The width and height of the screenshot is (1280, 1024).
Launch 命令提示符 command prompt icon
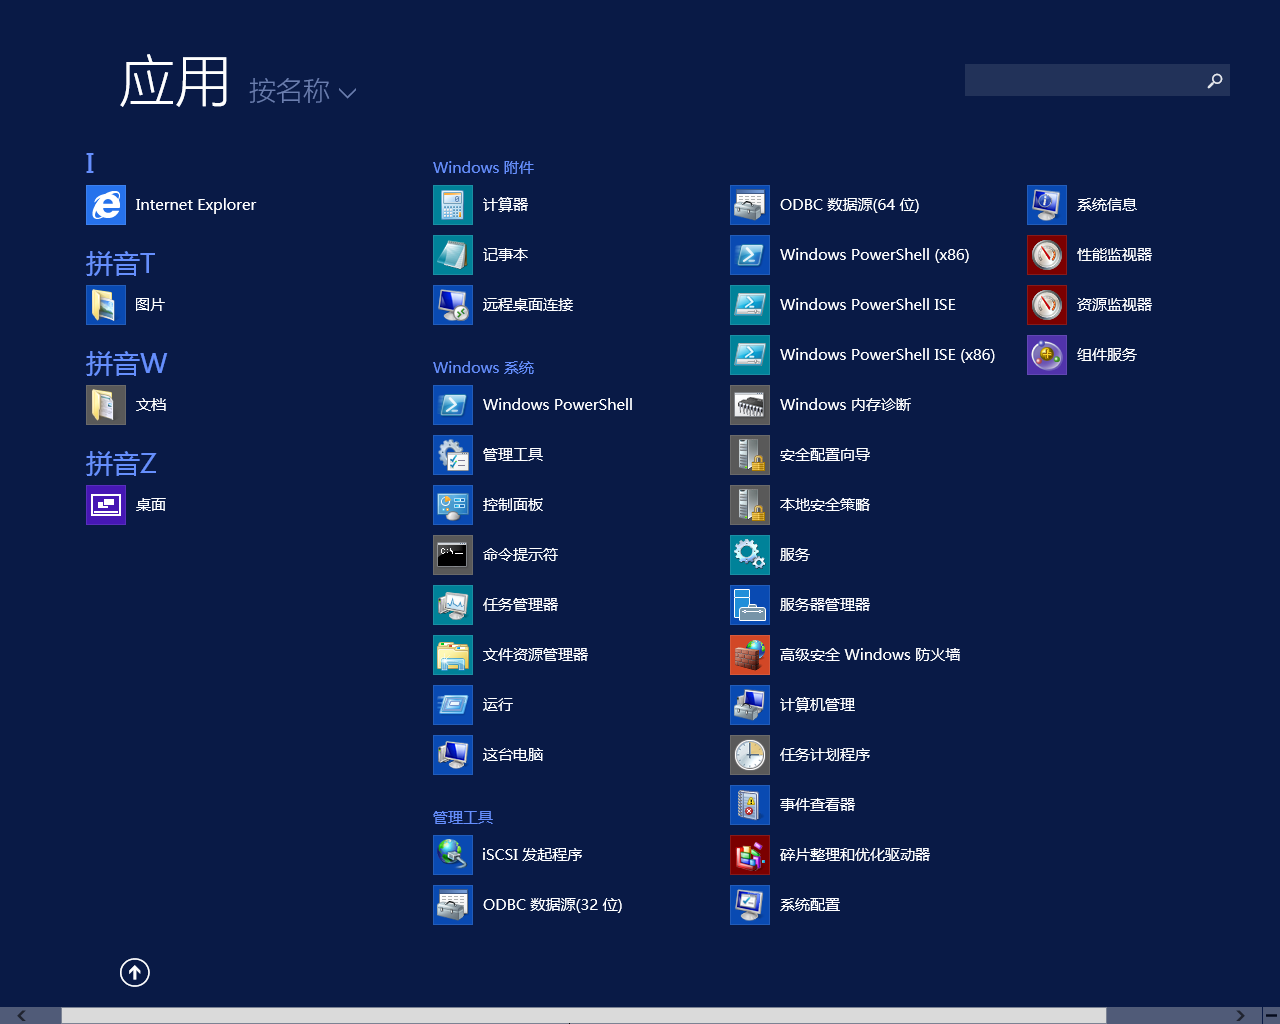453,555
